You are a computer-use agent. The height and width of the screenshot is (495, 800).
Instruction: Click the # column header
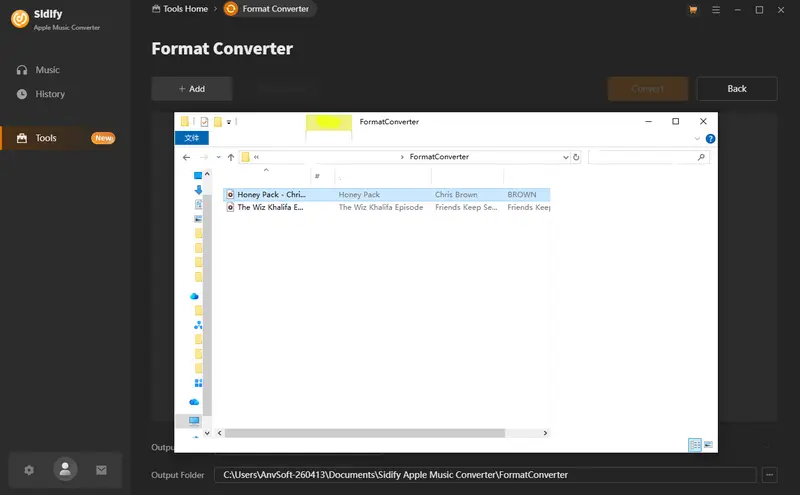[x=317, y=176]
